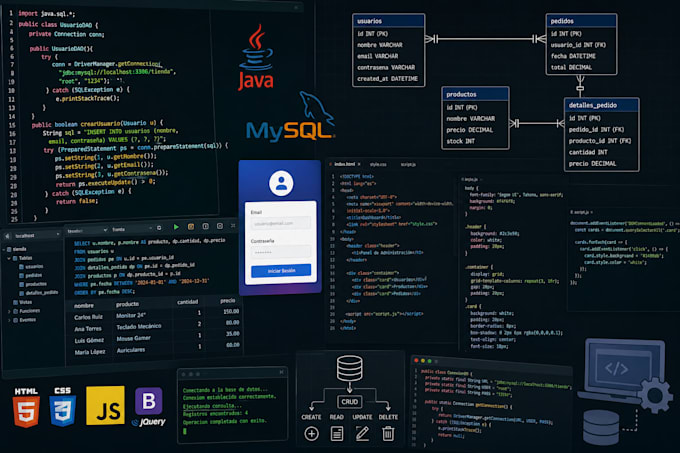This screenshot has height=453, width=680.
Task: Click the pedidos table header in ER diagram
Action: click(581, 21)
